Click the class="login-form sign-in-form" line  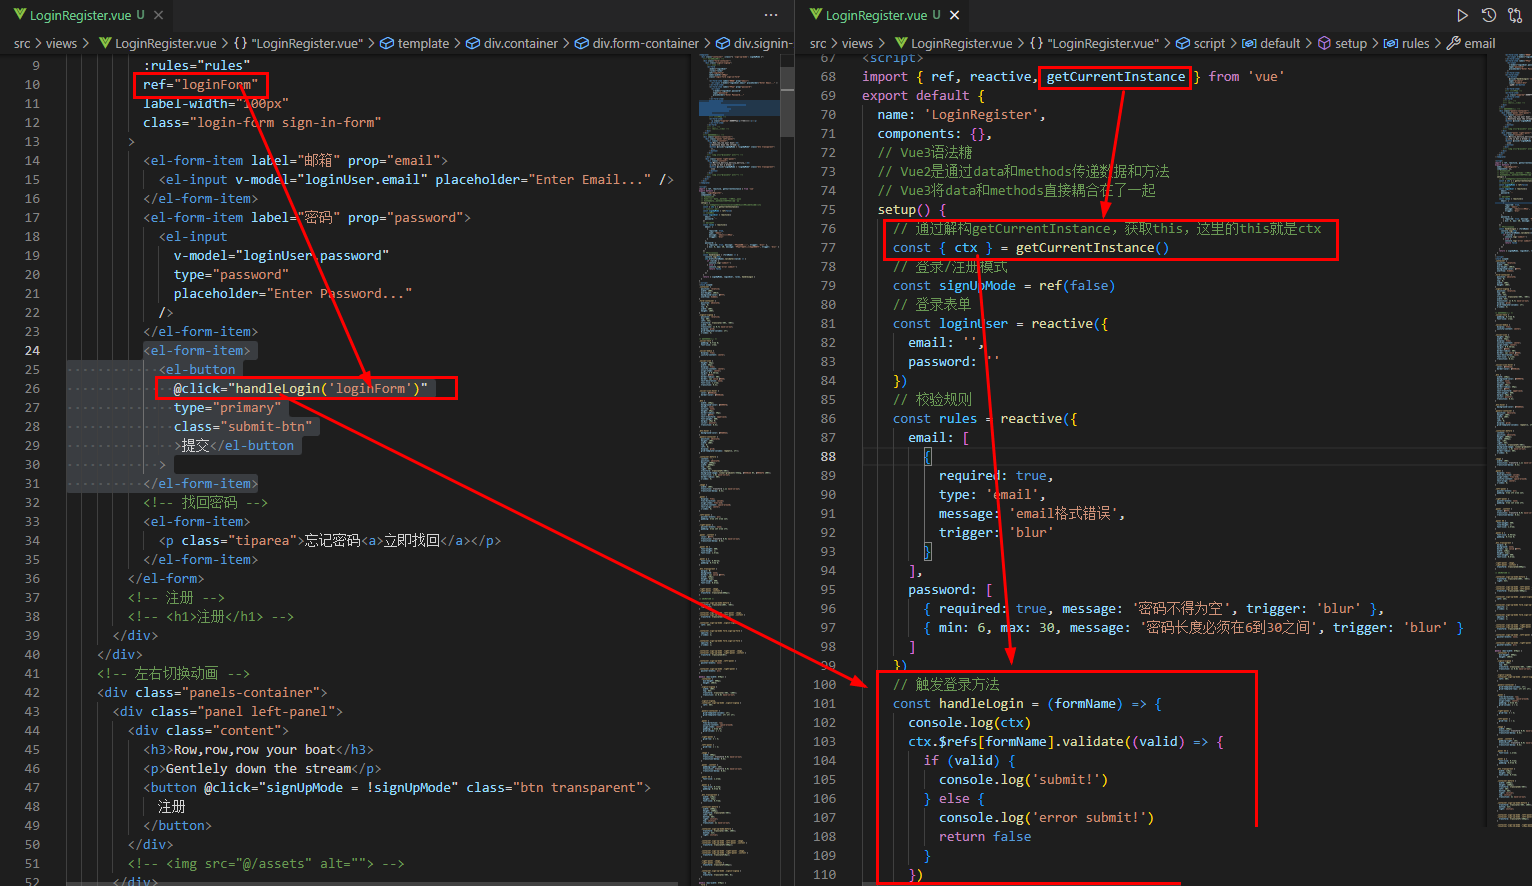coord(262,122)
